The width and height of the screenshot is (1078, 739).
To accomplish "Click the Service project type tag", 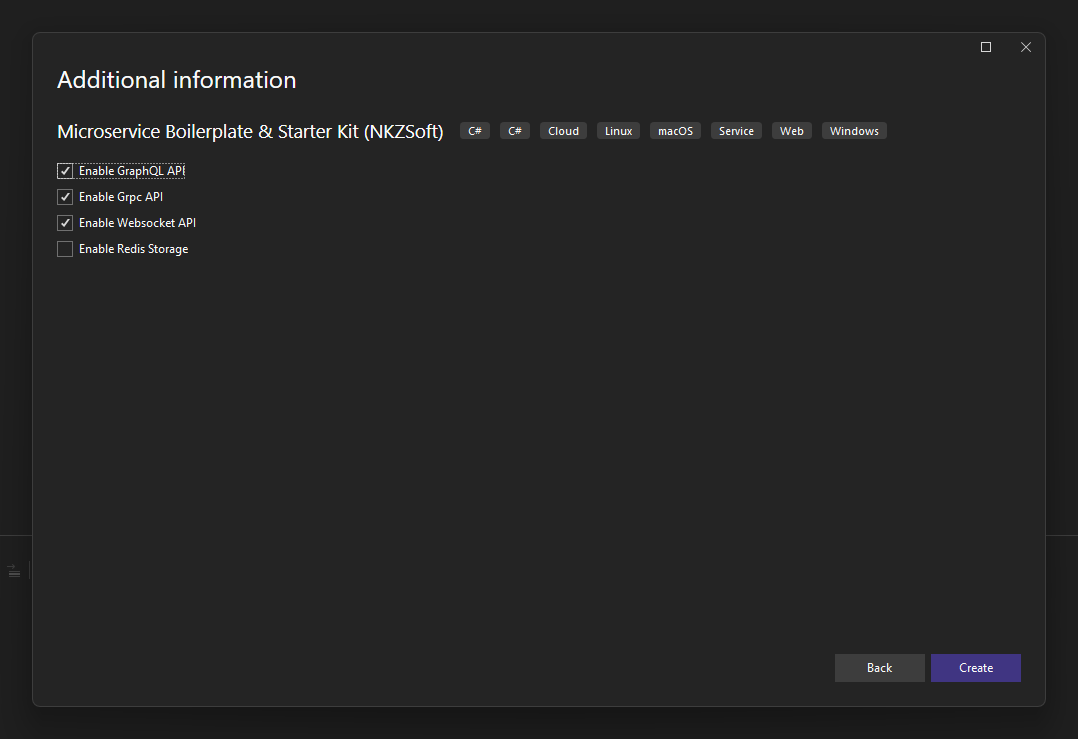I will pyautogui.click(x=736, y=131).
